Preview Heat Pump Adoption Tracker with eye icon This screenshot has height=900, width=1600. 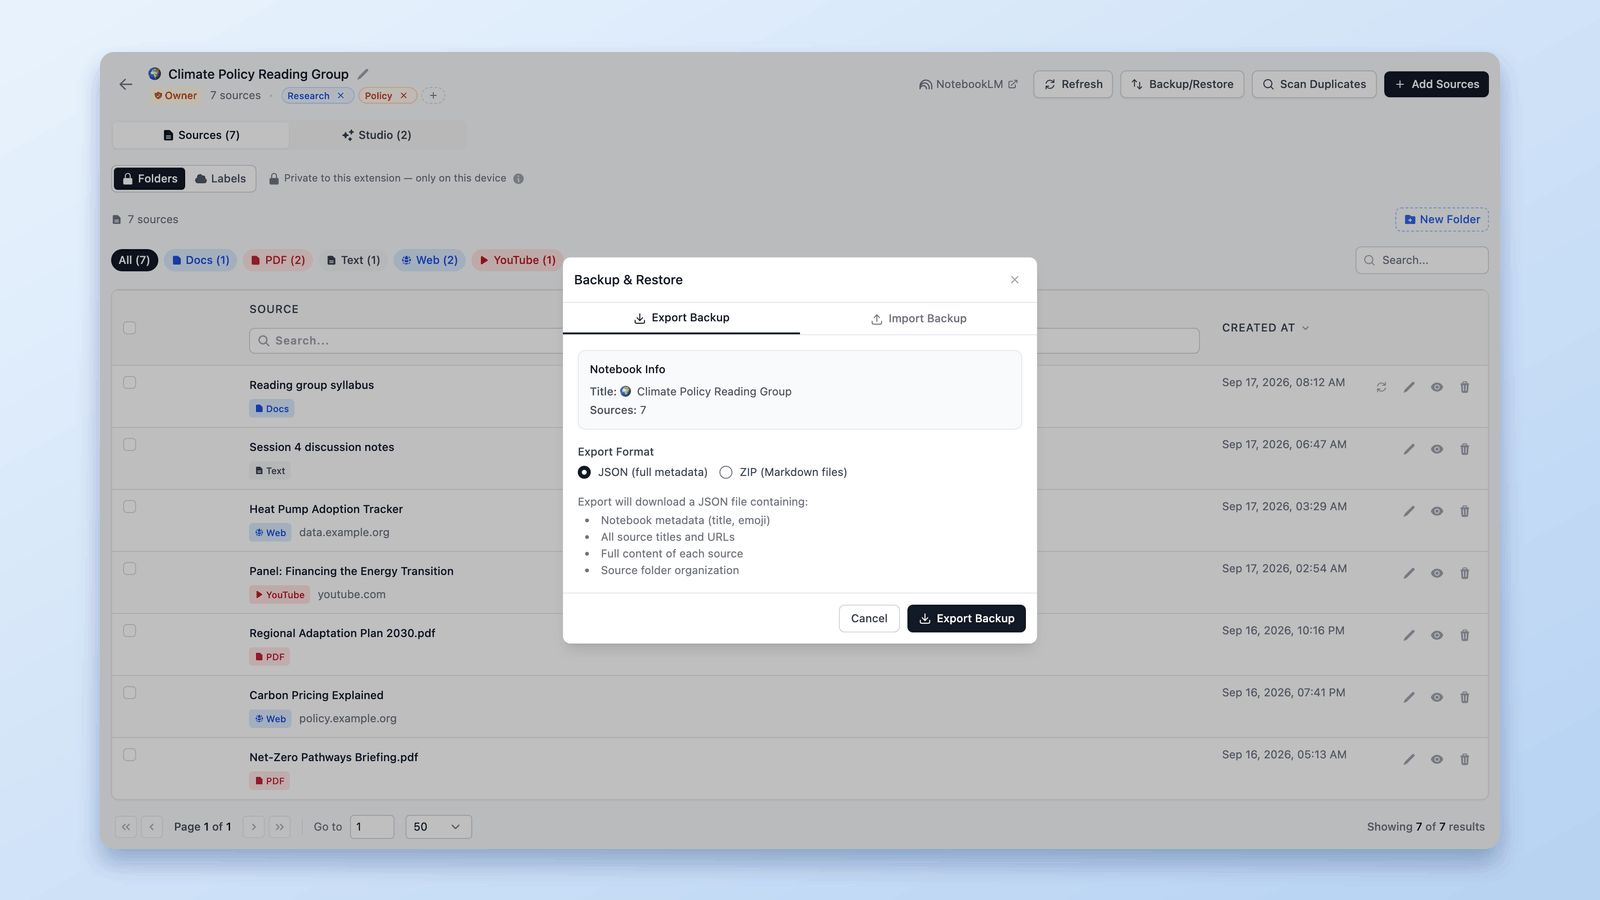click(x=1437, y=511)
